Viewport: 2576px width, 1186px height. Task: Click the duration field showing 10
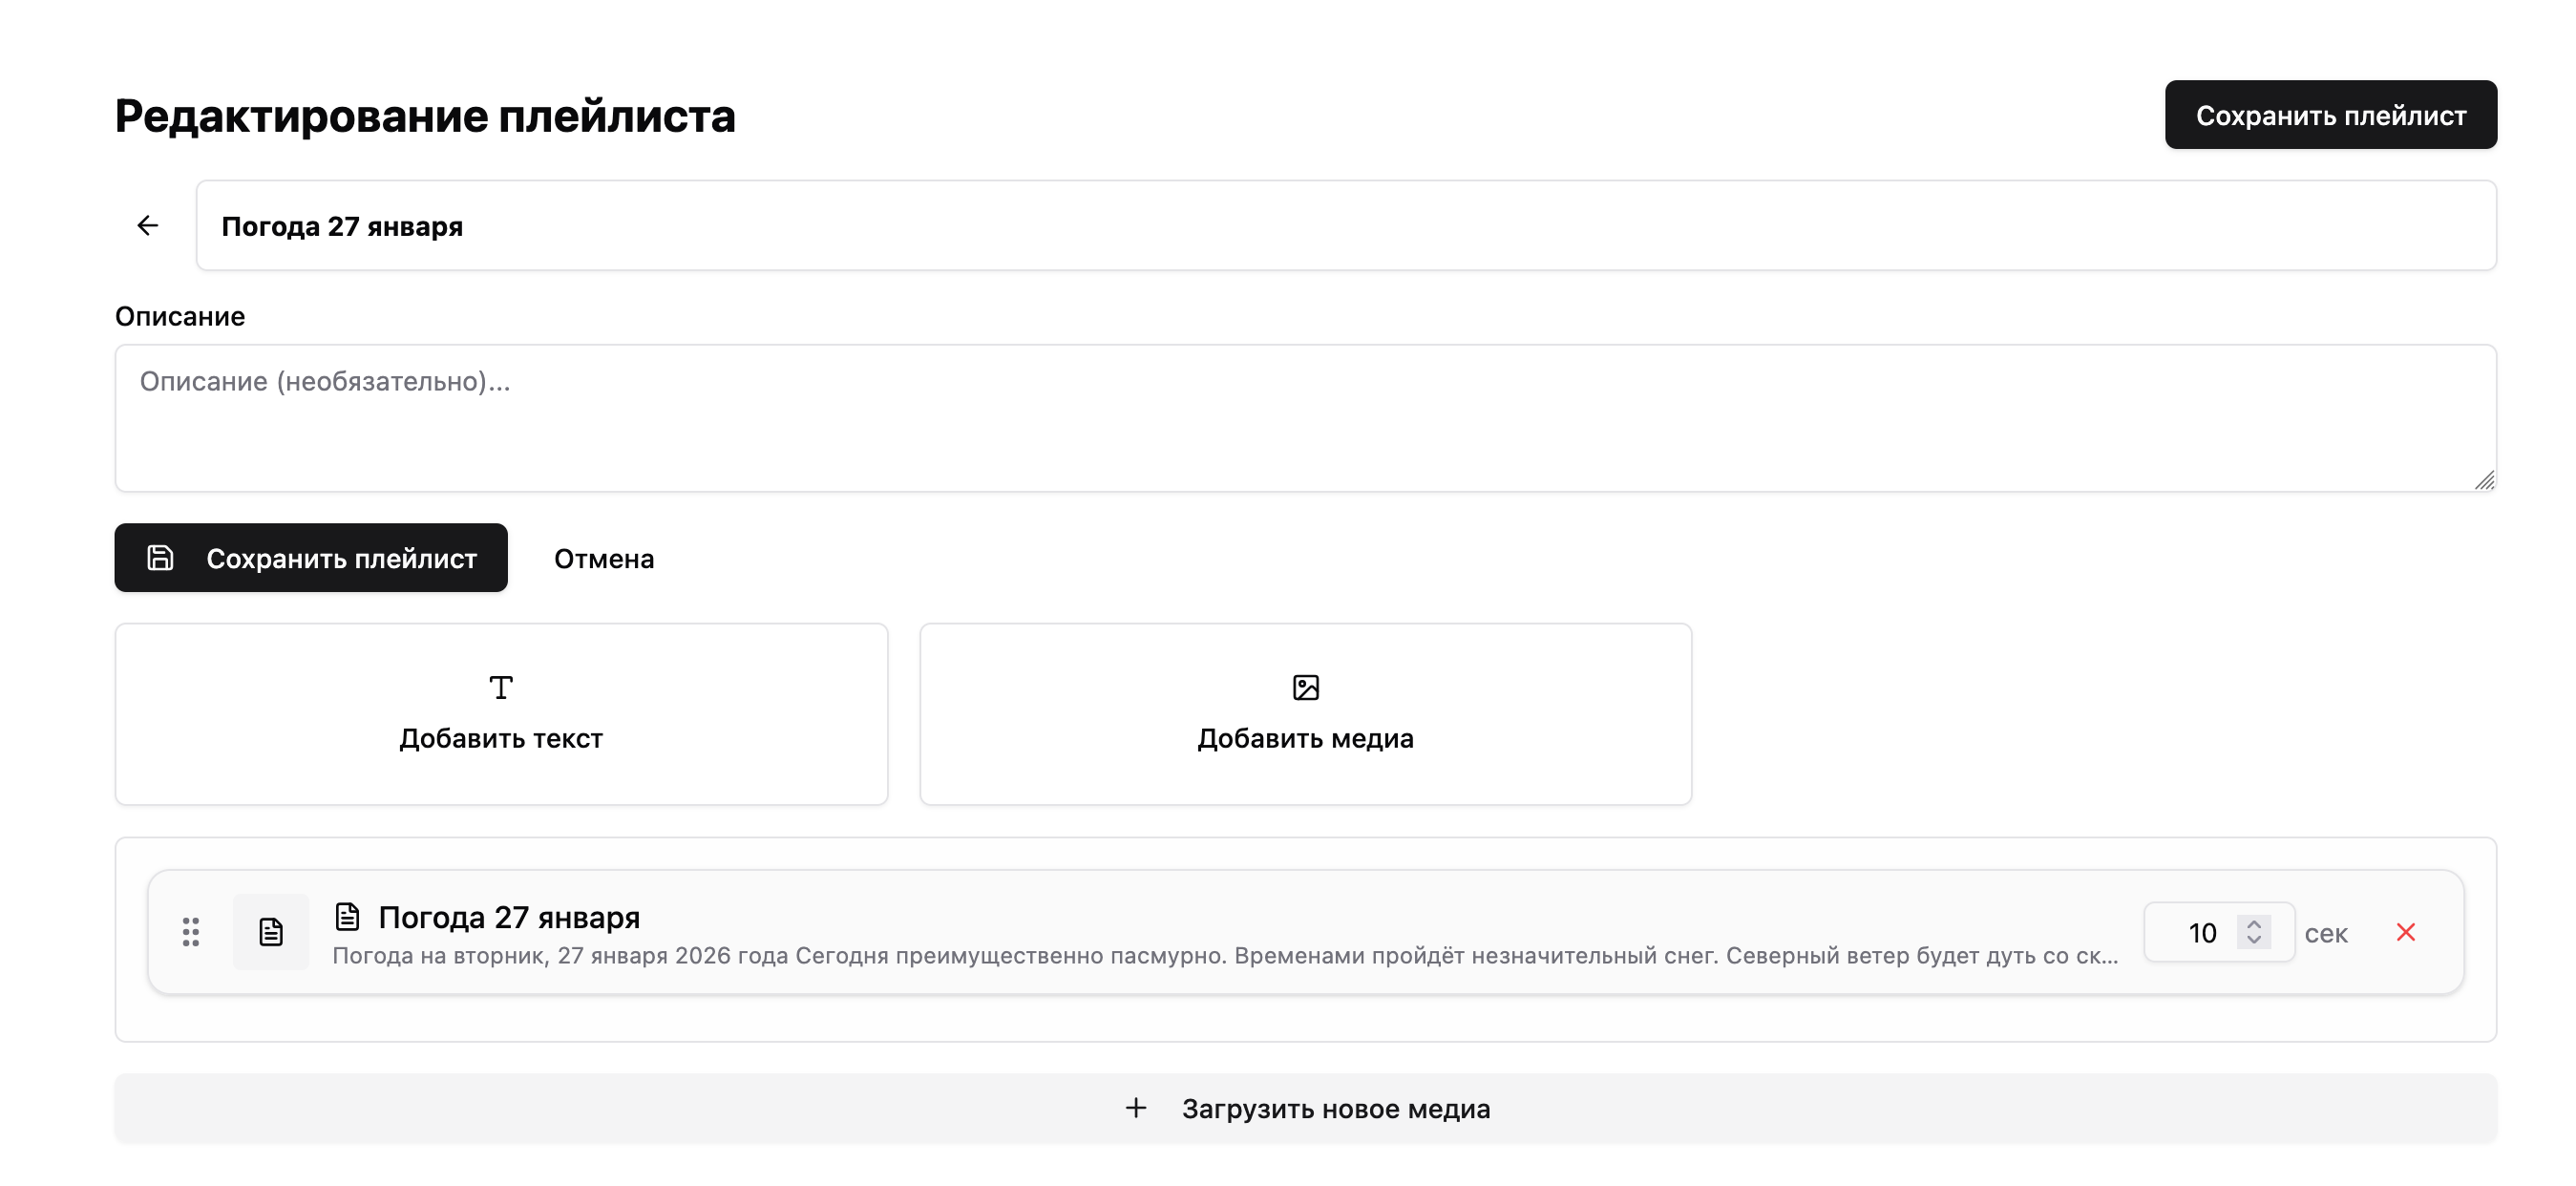tap(2195, 933)
